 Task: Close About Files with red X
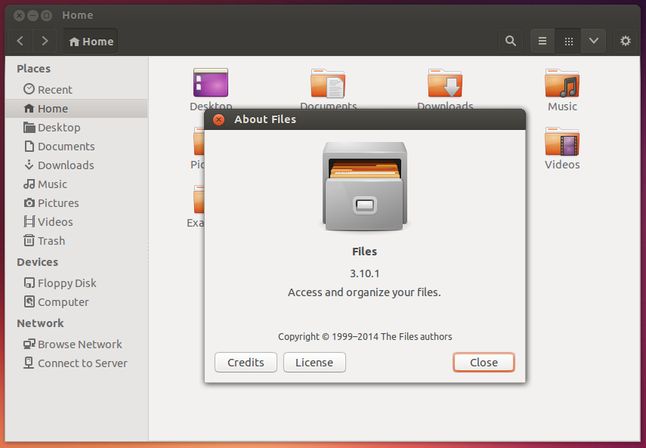pos(219,120)
